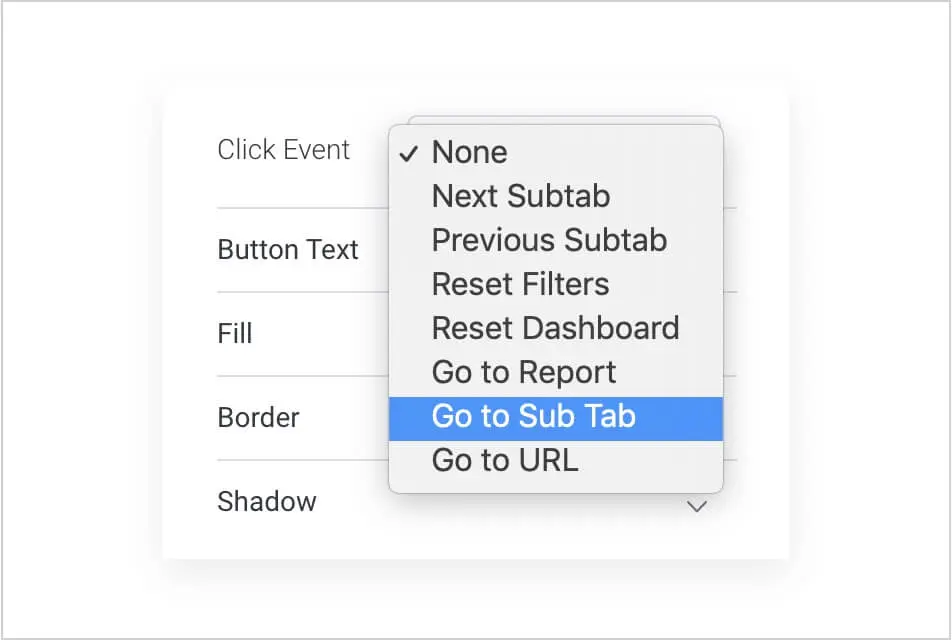Screen dimensions: 952x640
Task: Select None in the Click Event menu
Action: click(469, 153)
